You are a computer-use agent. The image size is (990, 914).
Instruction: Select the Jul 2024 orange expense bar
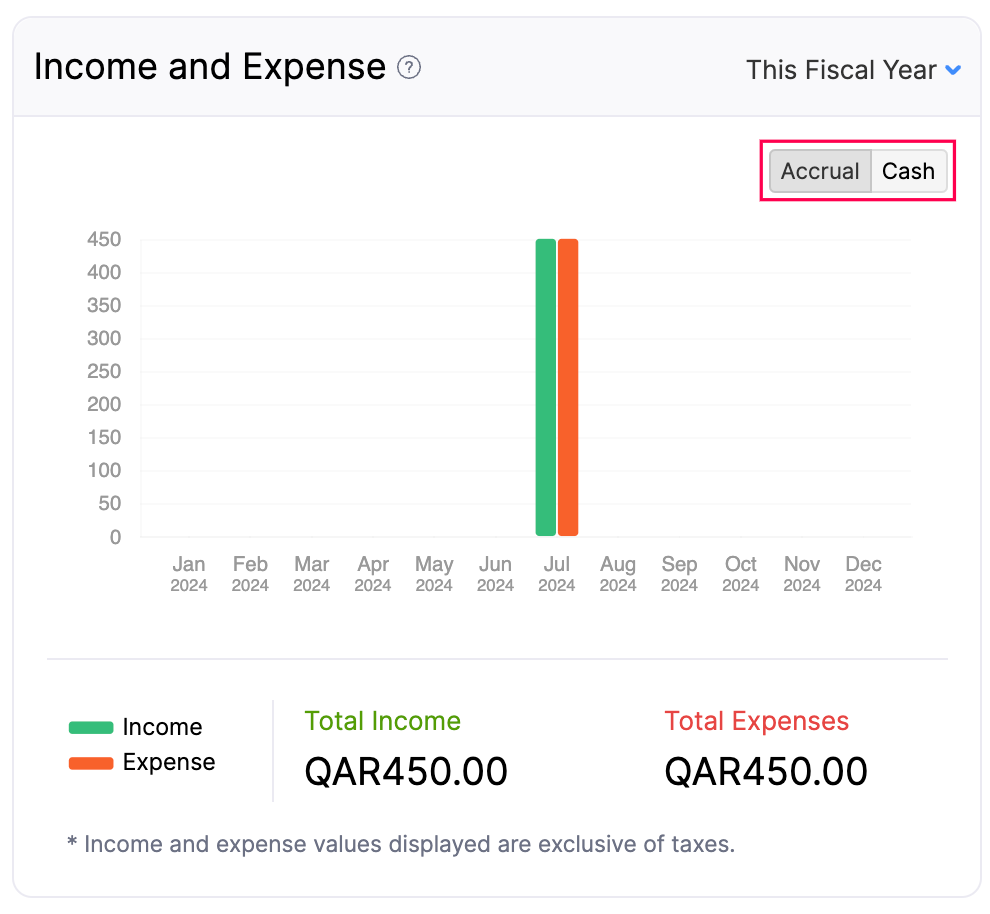coord(569,385)
